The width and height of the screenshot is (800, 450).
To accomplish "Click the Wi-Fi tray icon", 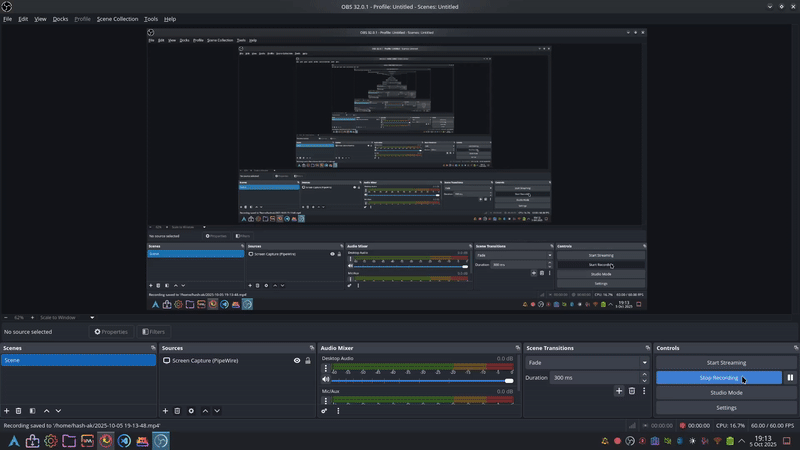I will pos(718,441).
